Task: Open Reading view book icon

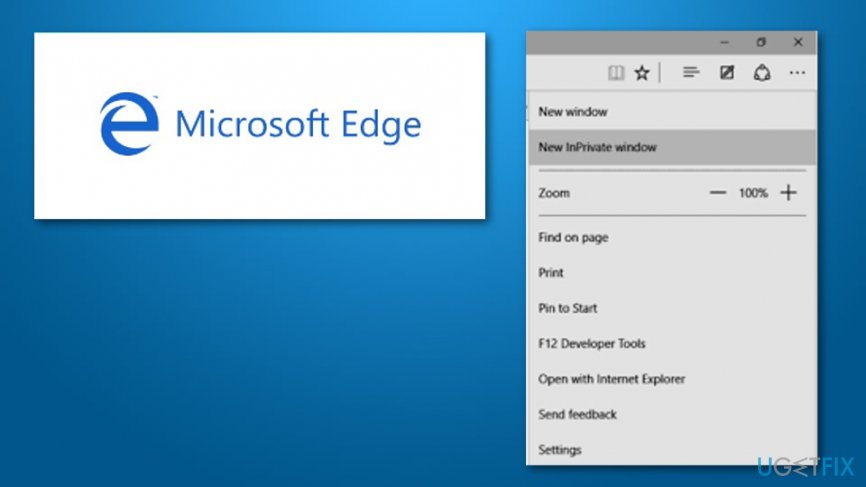Action: [x=616, y=73]
